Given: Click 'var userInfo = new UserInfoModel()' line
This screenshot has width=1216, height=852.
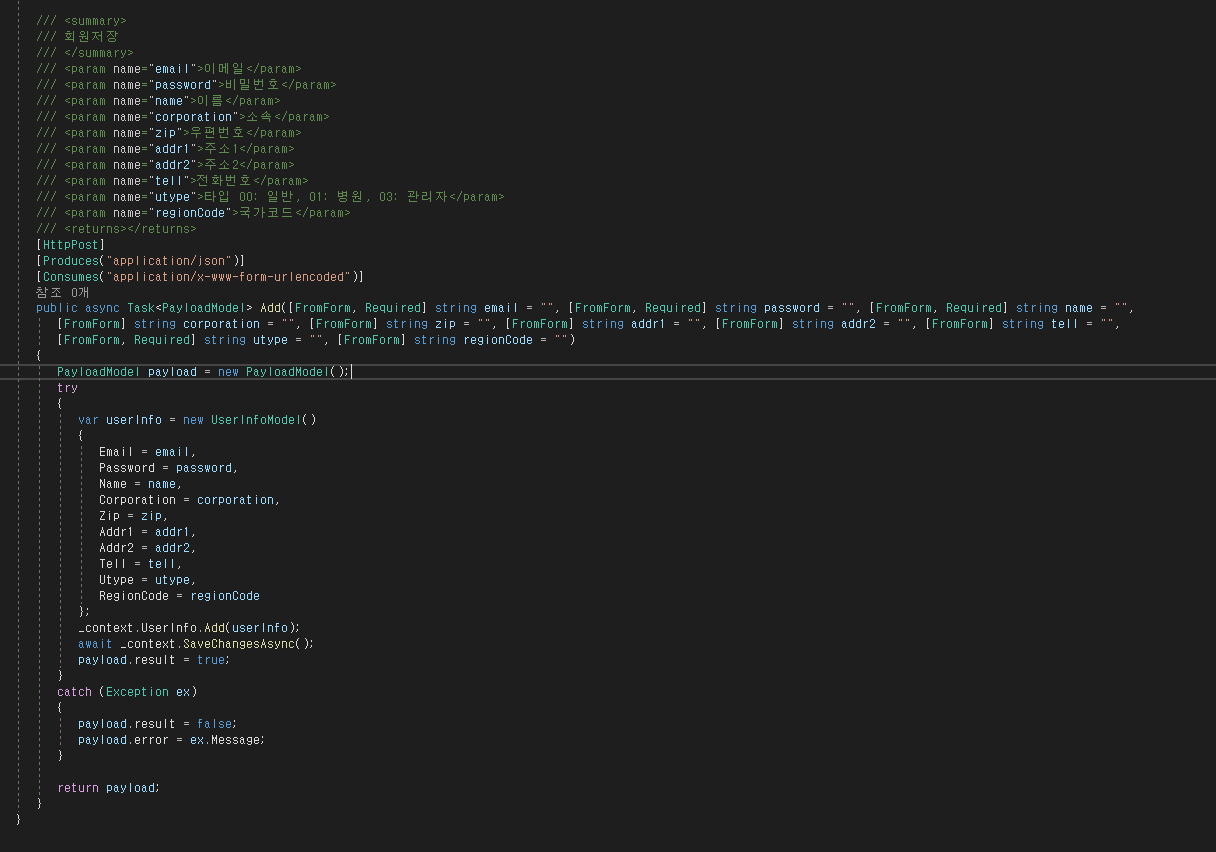Looking at the screenshot, I should pos(197,420).
